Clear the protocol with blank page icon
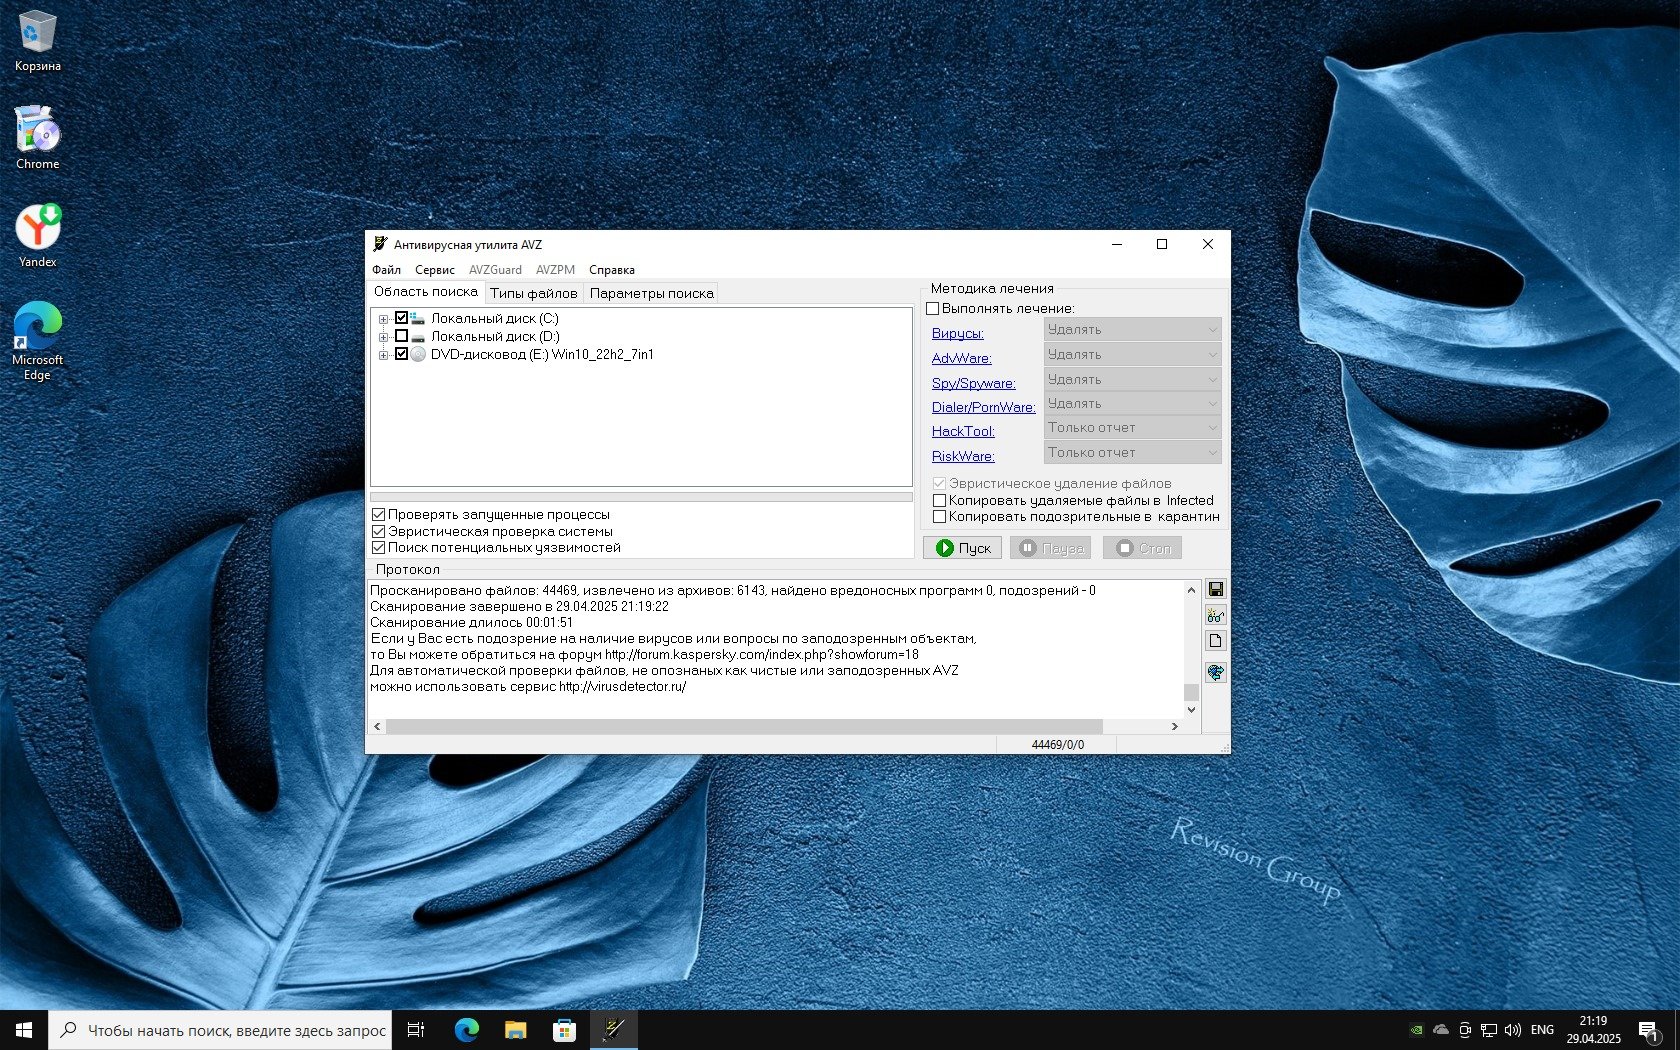1680x1050 pixels. pos(1215,641)
